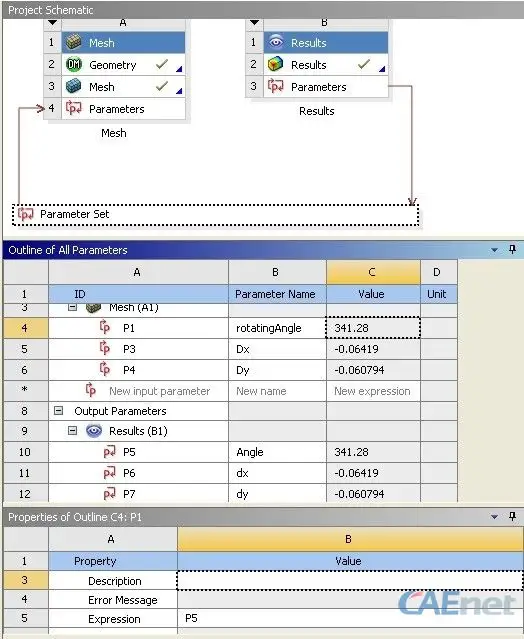Click the Parameters icon in system A
This screenshot has width=524, height=639.
click(74, 108)
